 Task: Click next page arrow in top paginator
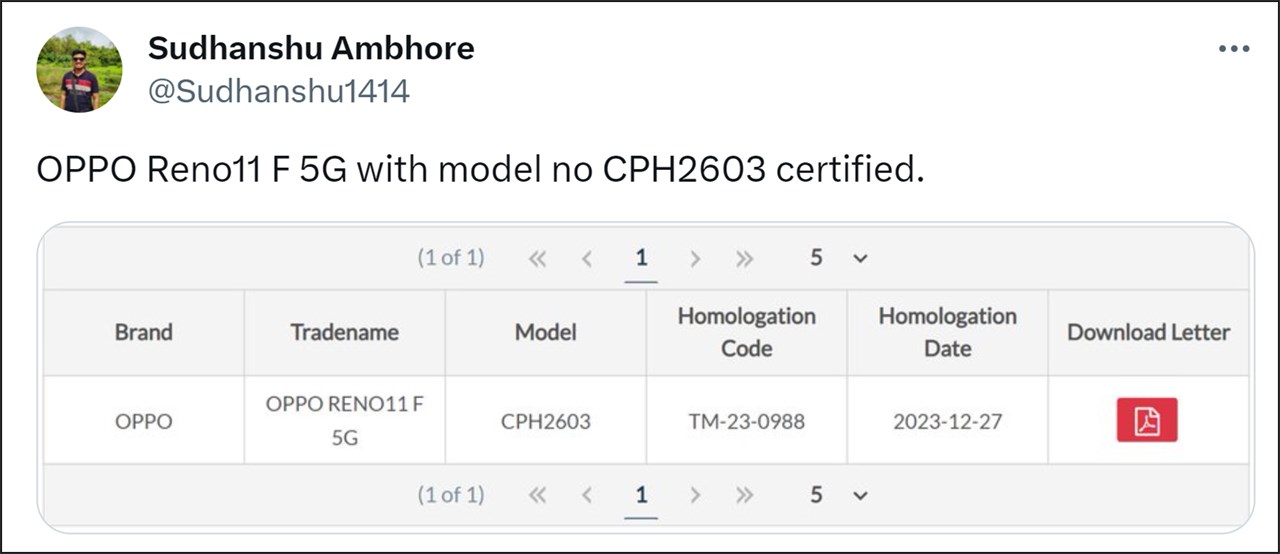(x=695, y=258)
